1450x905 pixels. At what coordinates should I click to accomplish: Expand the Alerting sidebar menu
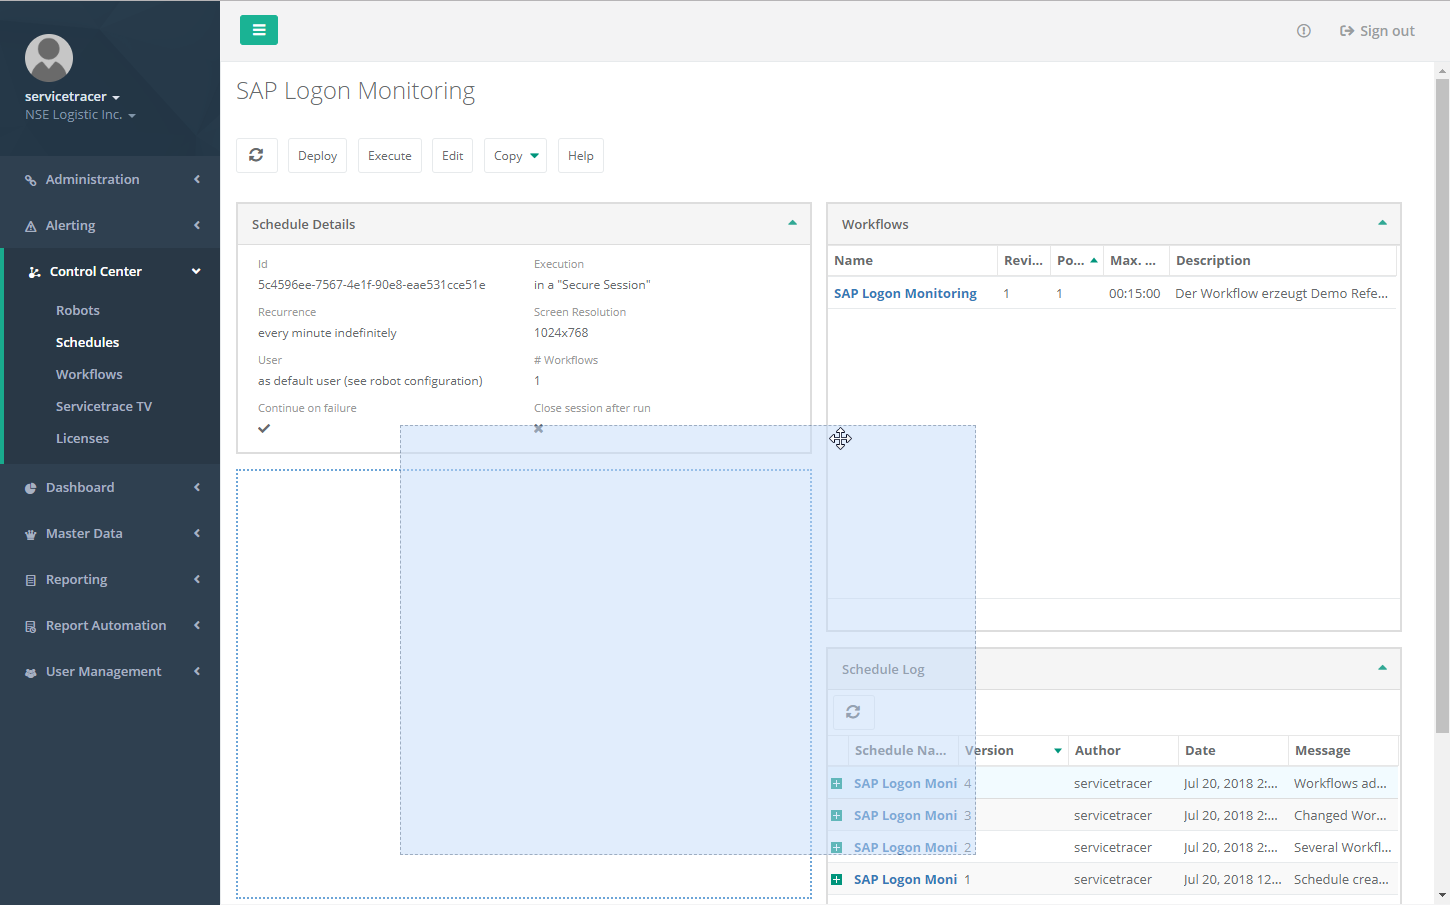110,225
